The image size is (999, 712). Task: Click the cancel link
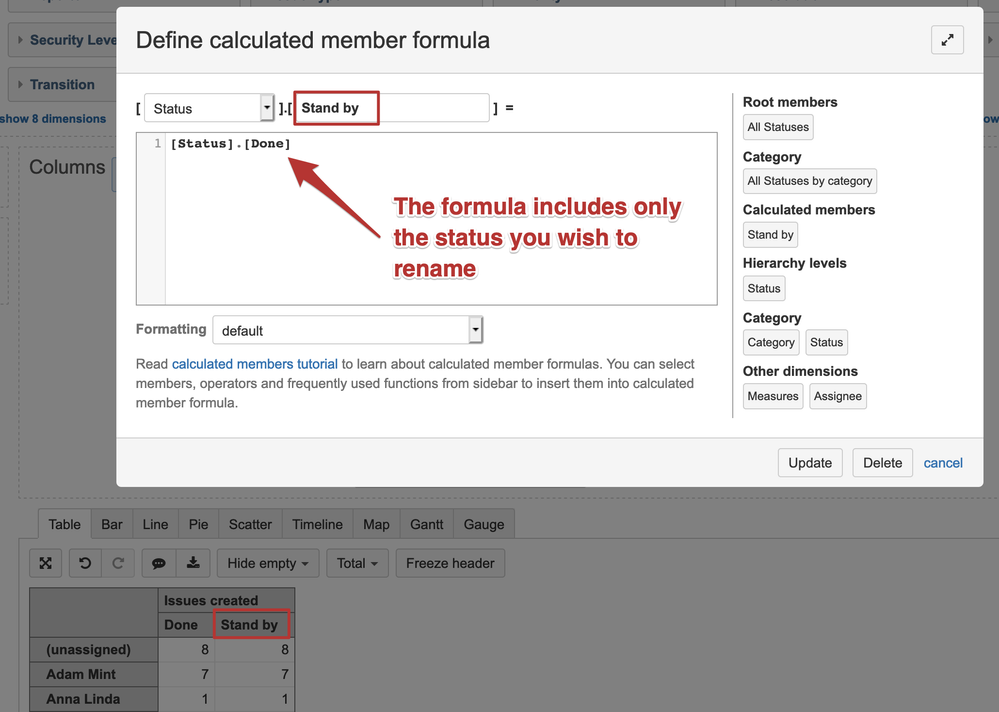[x=943, y=463]
